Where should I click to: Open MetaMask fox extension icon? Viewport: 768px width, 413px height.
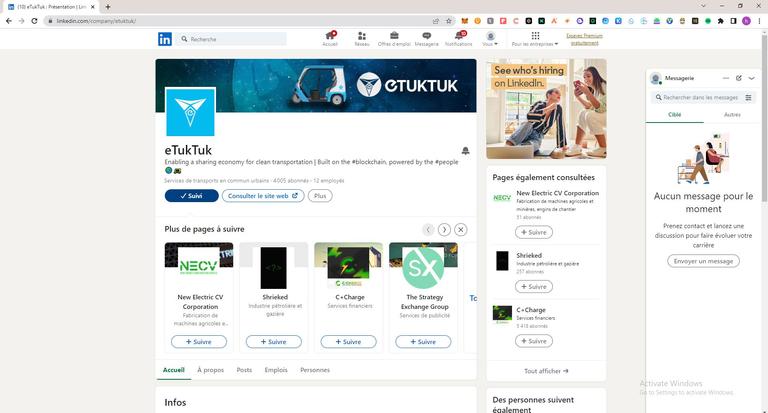[x=464, y=21]
